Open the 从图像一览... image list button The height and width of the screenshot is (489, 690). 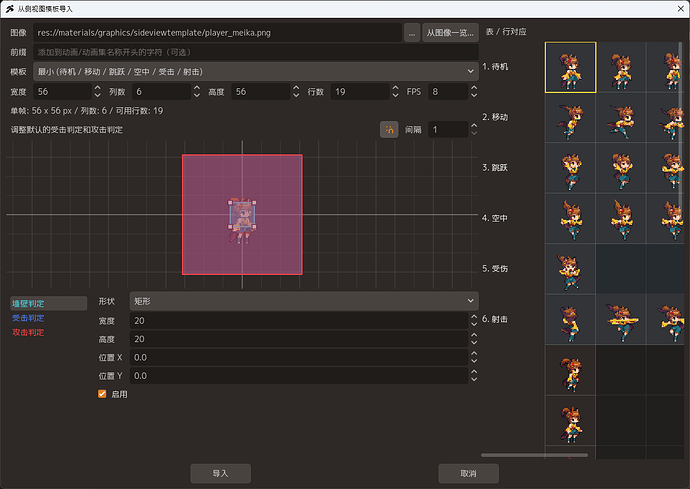coord(450,33)
